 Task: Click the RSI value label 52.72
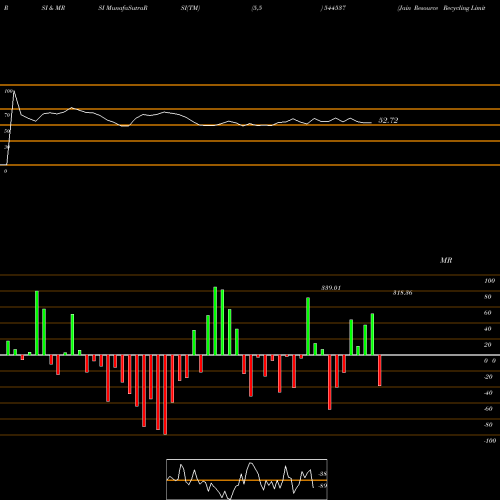pyautogui.click(x=388, y=120)
